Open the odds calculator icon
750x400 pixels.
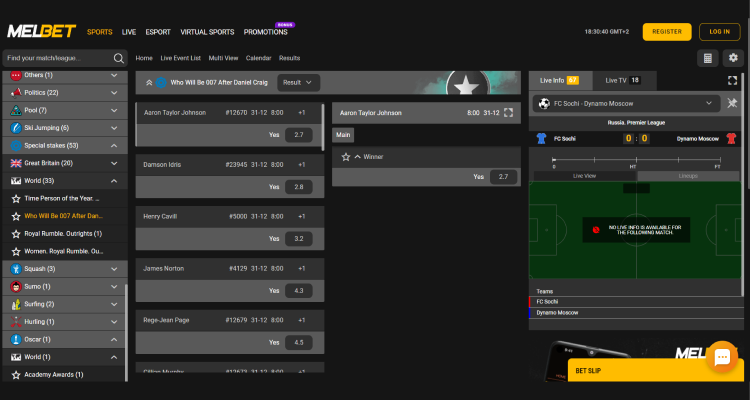click(708, 58)
